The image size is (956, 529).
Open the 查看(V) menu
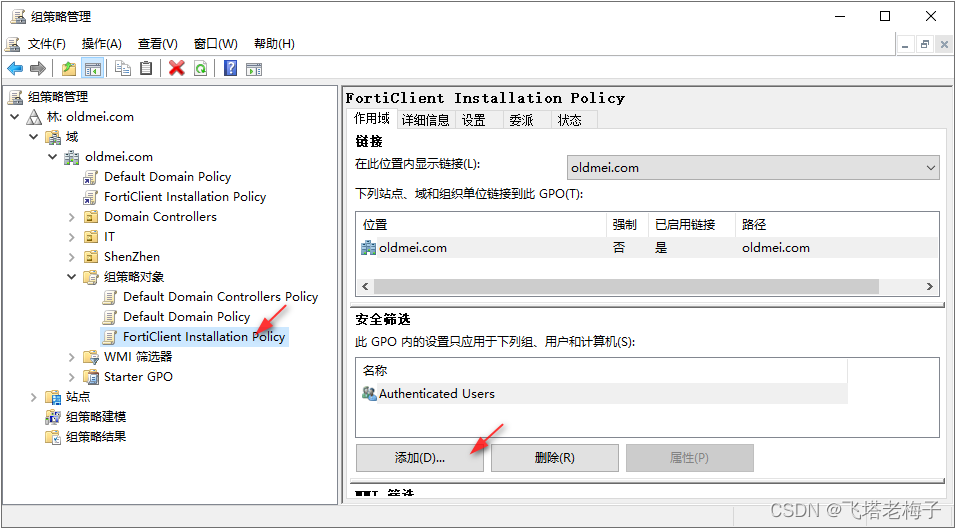point(157,44)
